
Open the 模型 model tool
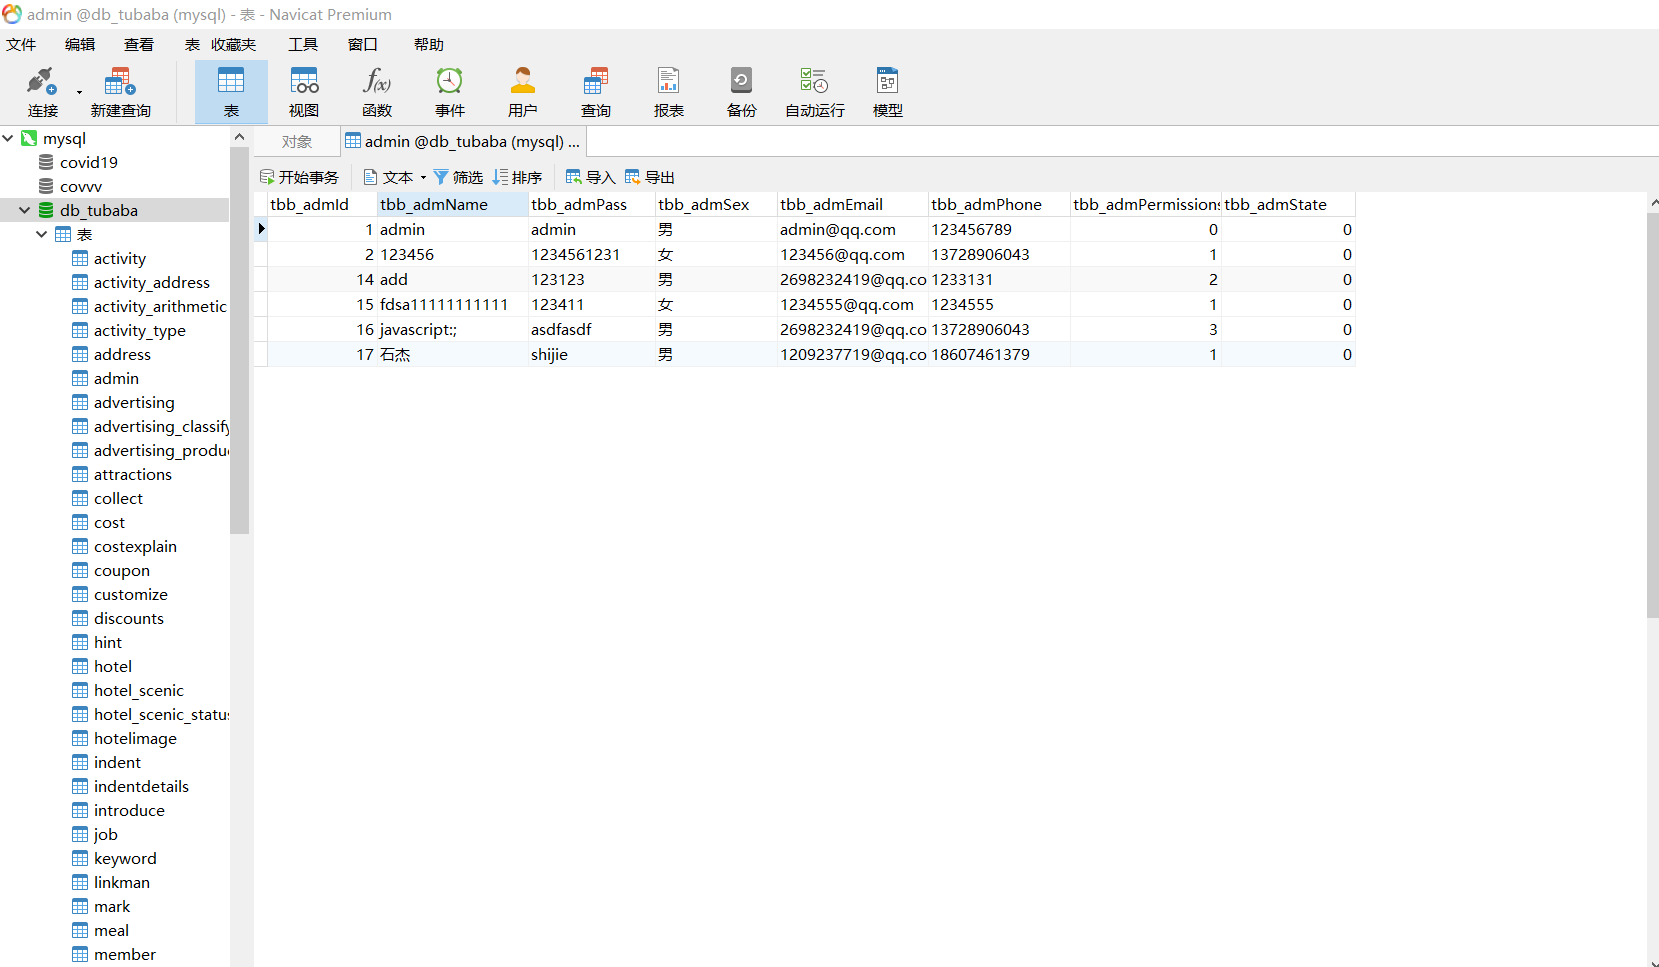tap(888, 92)
